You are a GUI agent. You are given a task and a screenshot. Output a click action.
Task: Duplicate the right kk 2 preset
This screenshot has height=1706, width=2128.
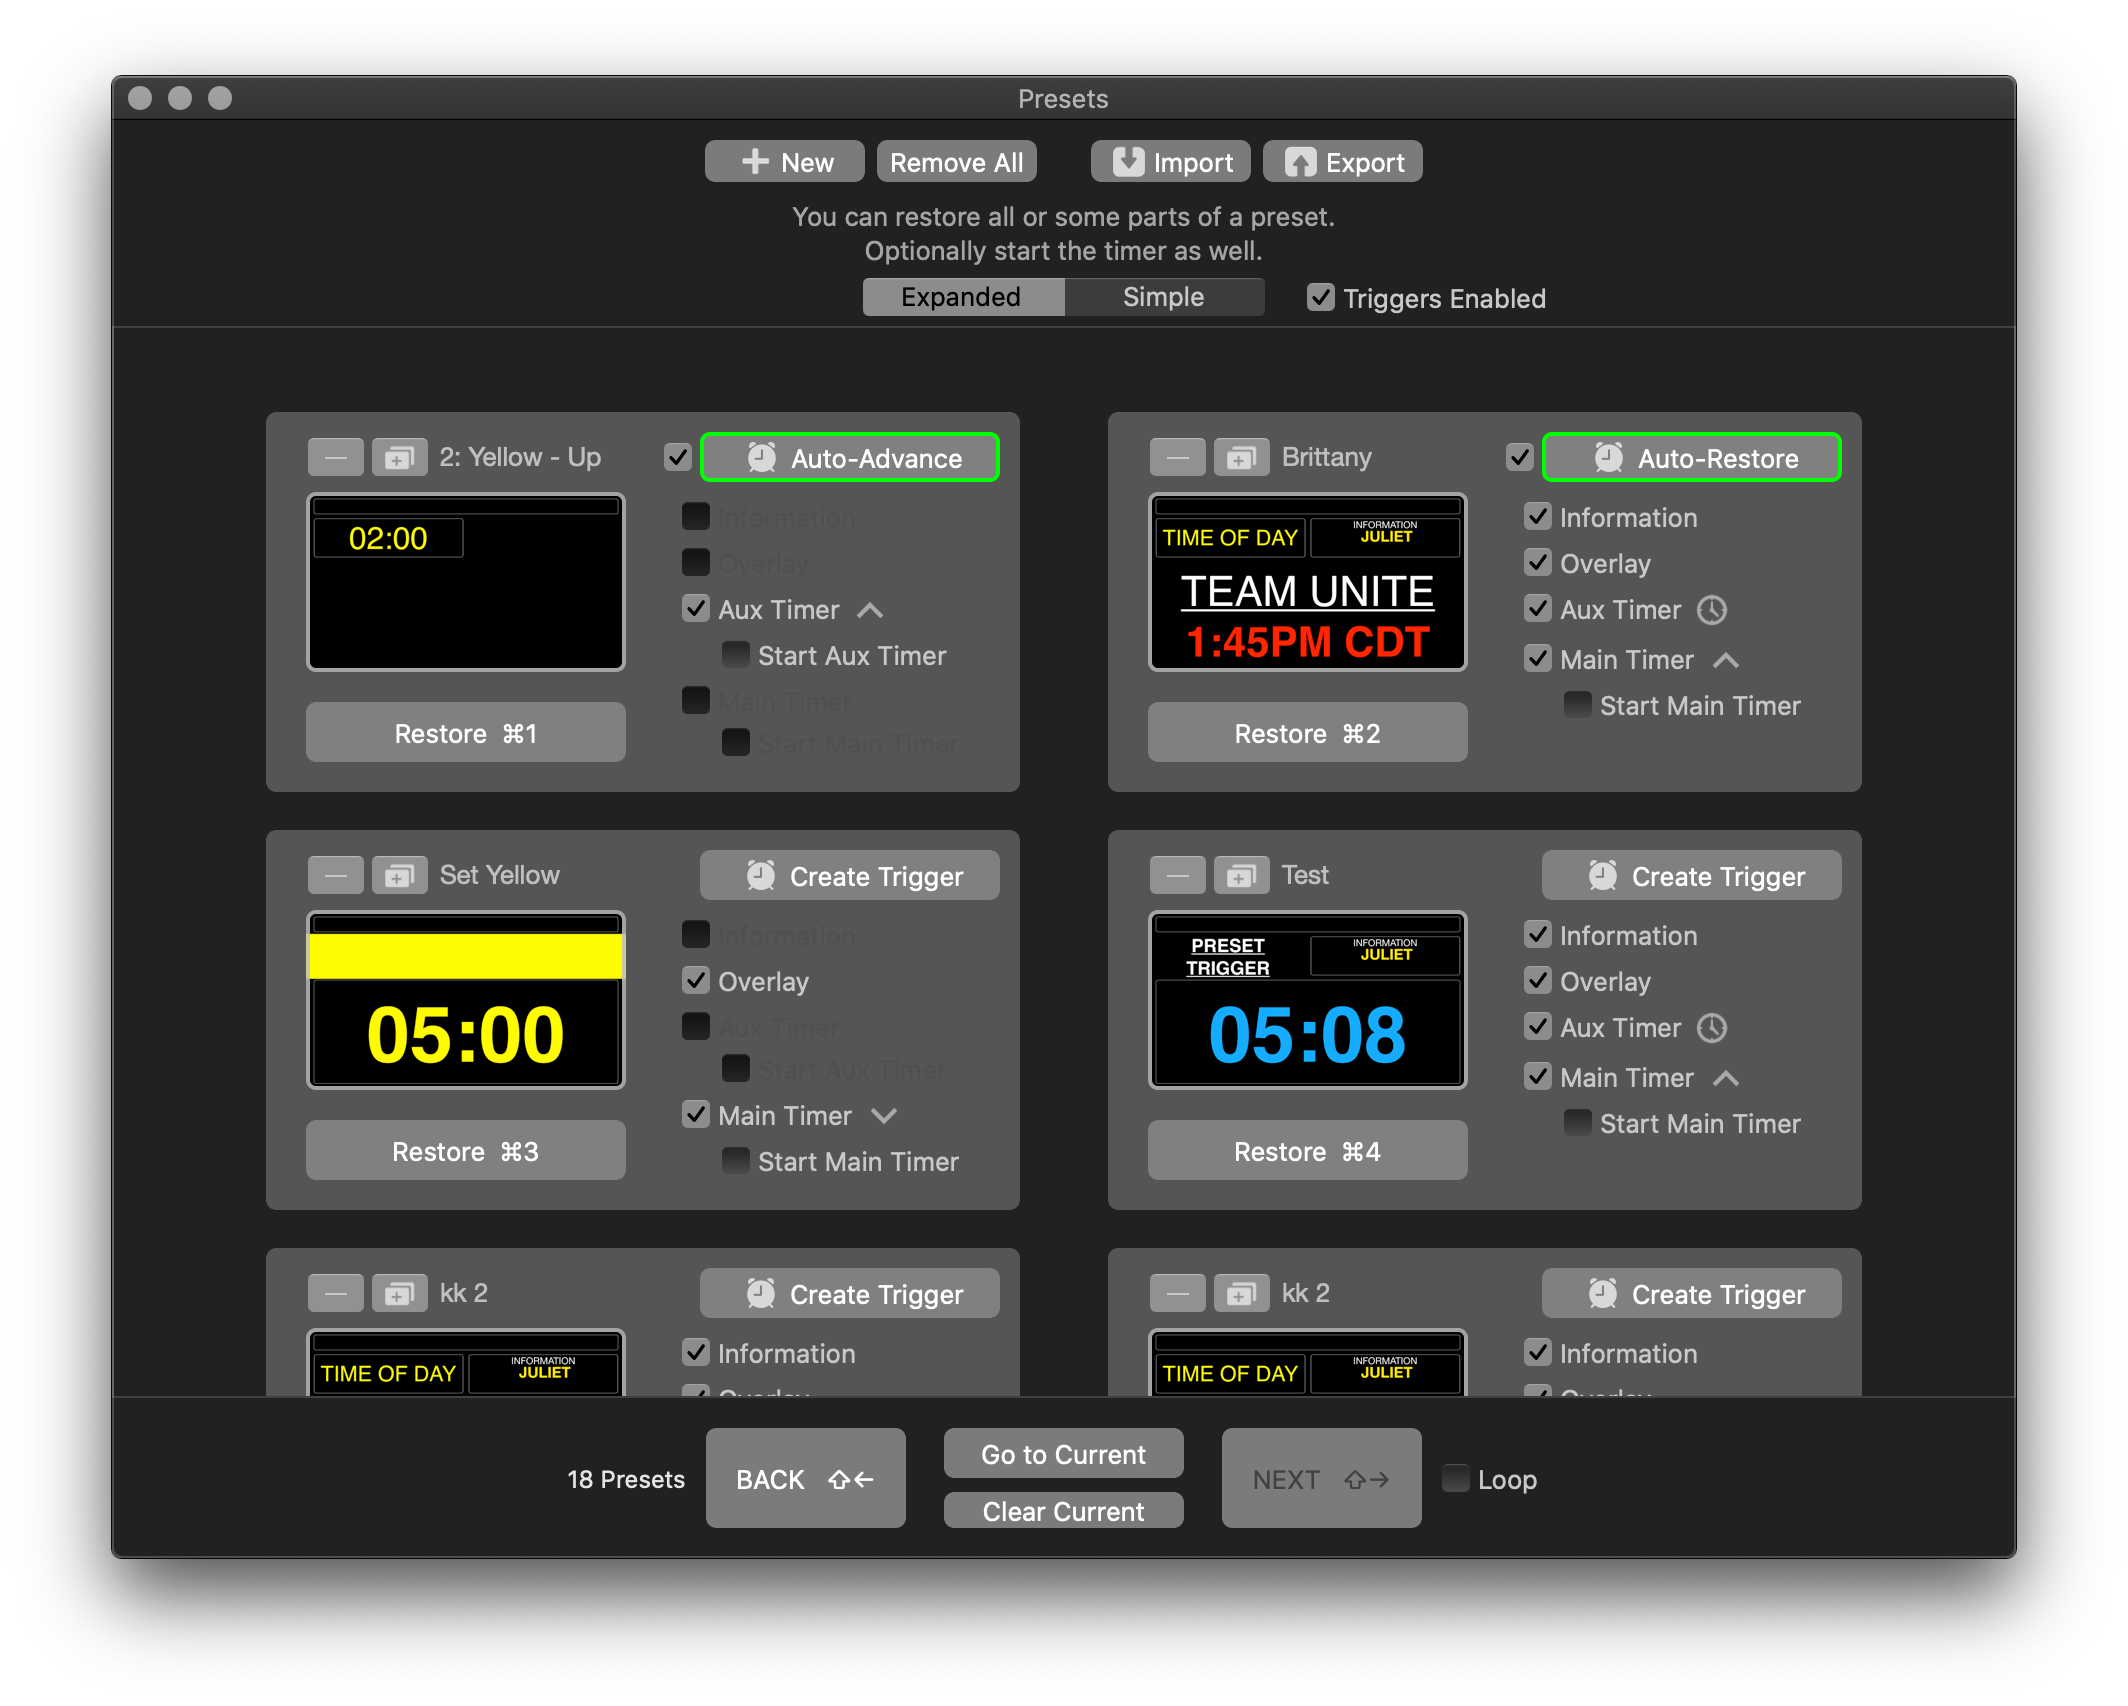1241,1294
